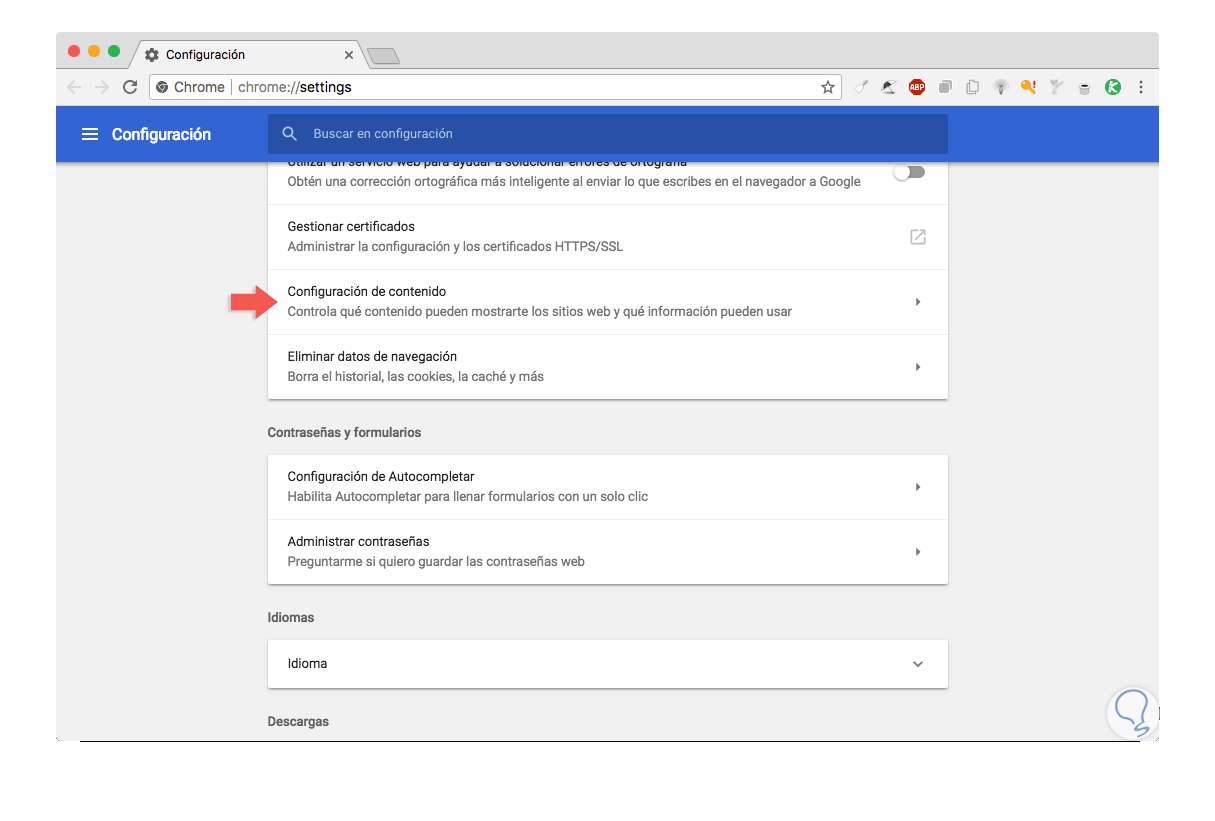Click the orange key extension icon
The width and height of the screenshot is (1215, 821).
point(1028,87)
